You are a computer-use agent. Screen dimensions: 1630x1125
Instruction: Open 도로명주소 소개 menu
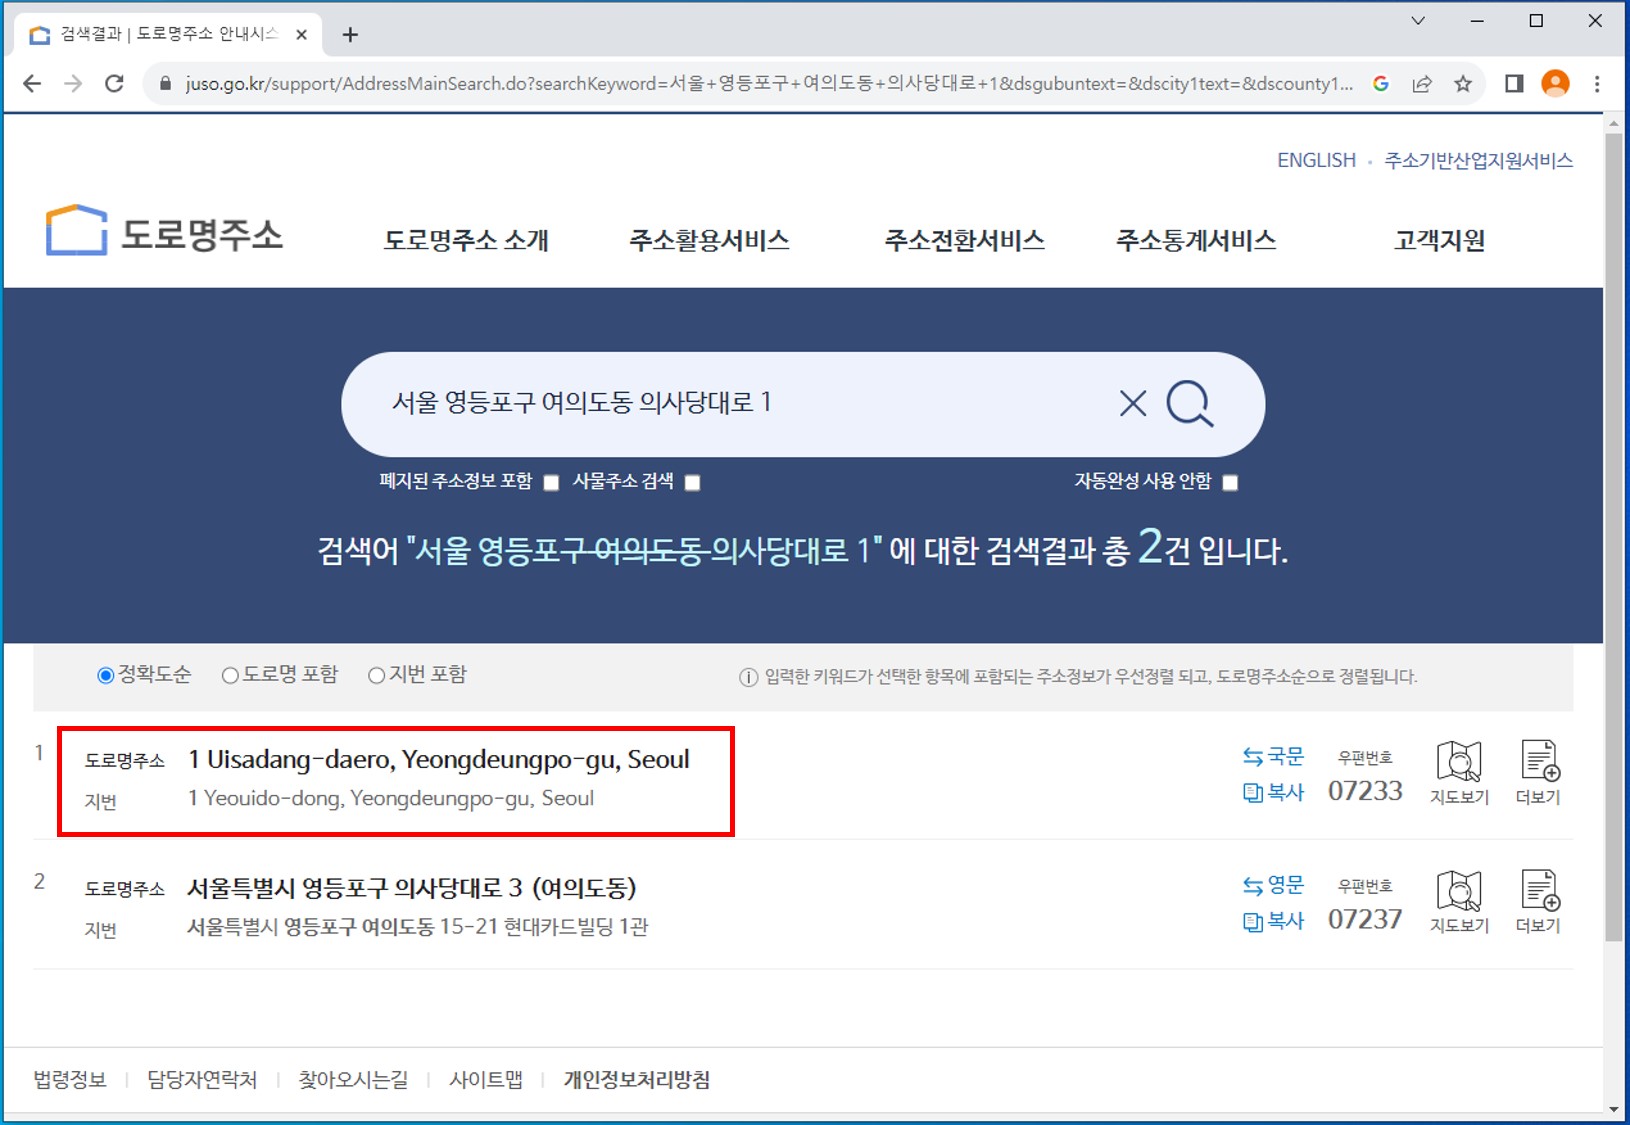tap(466, 240)
